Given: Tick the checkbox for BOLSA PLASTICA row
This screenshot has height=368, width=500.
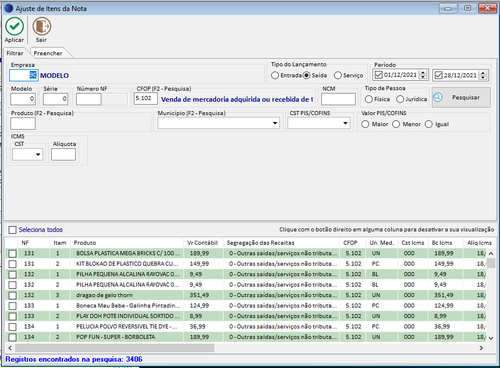Looking at the screenshot, I should (13, 254).
